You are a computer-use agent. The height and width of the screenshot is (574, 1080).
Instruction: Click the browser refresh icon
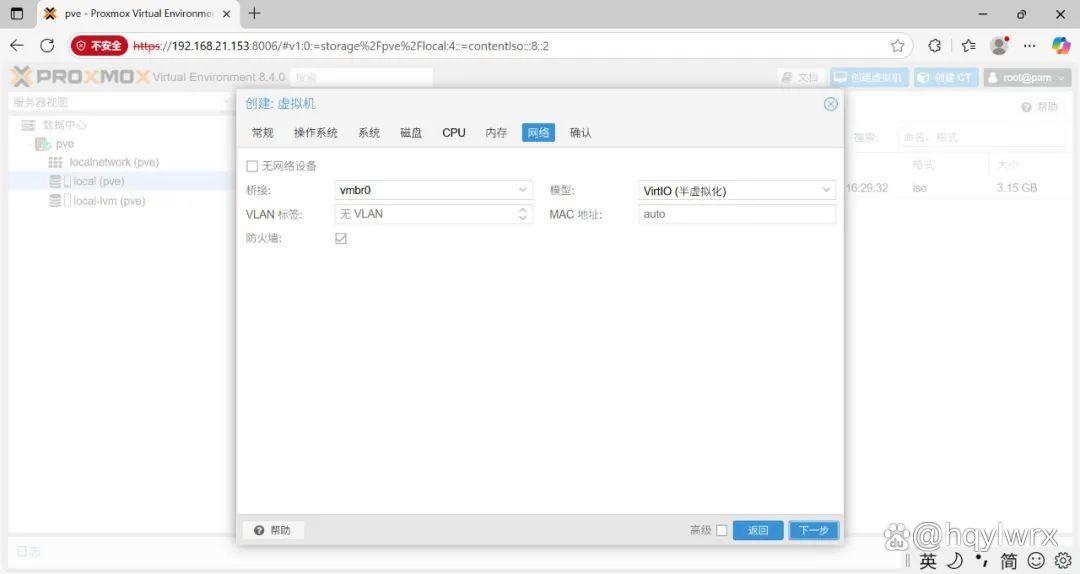point(47,45)
